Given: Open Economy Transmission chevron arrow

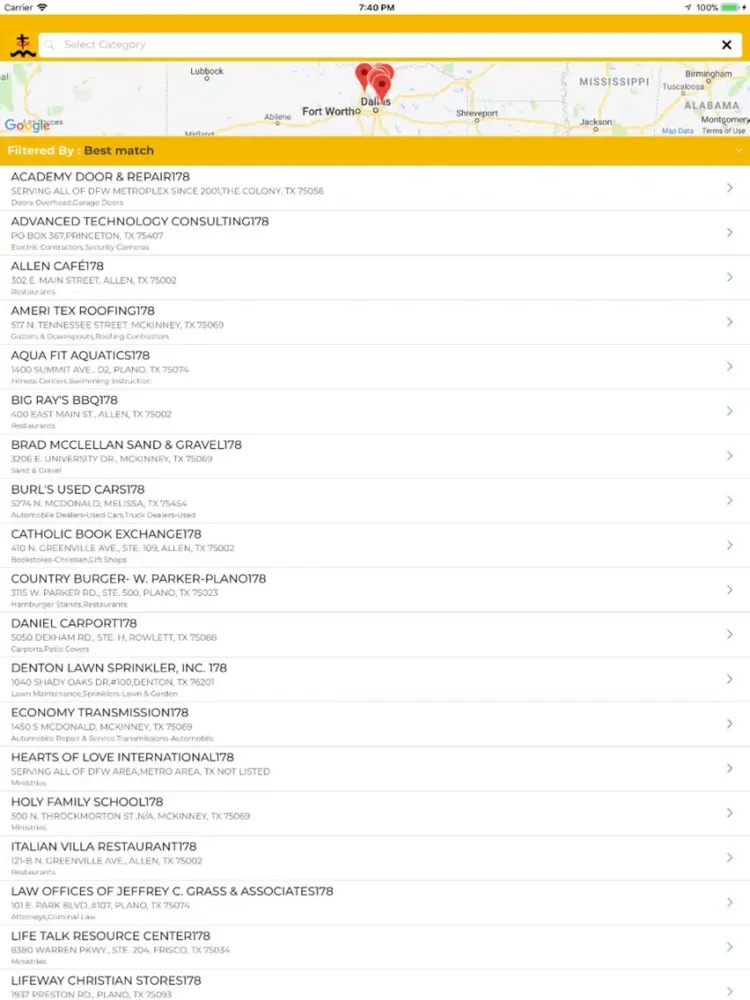Looking at the screenshot, I should click(730, 723).
